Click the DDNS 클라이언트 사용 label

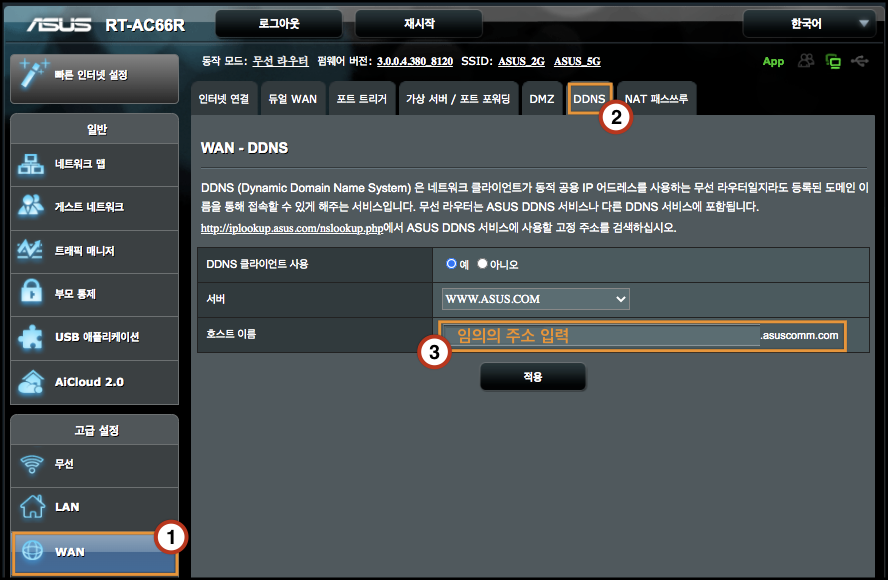257,264
